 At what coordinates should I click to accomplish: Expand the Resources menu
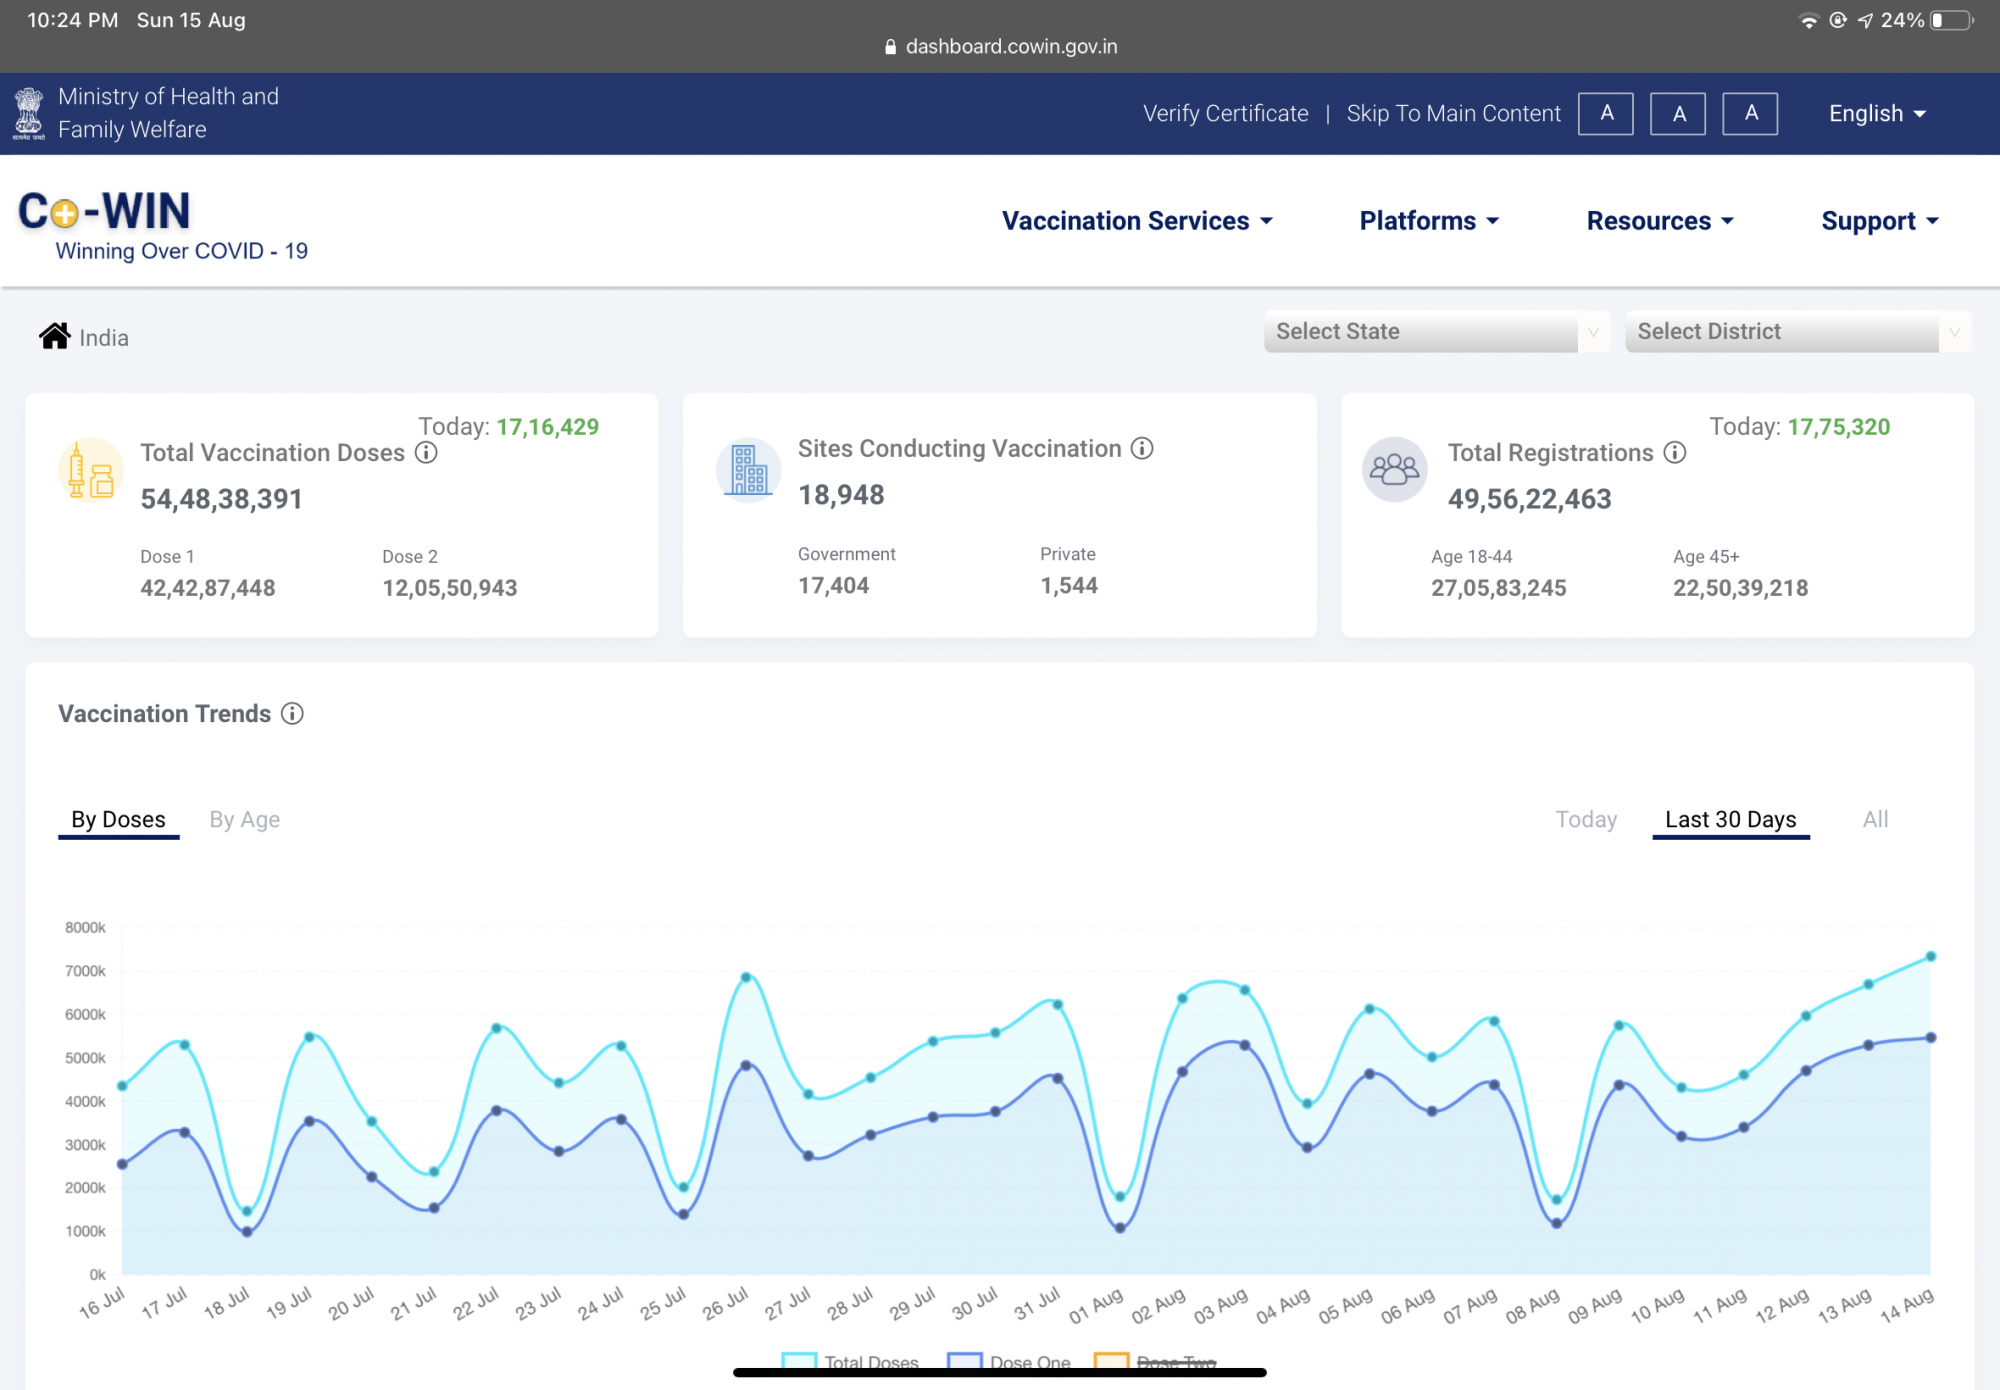click(1660, 221)
